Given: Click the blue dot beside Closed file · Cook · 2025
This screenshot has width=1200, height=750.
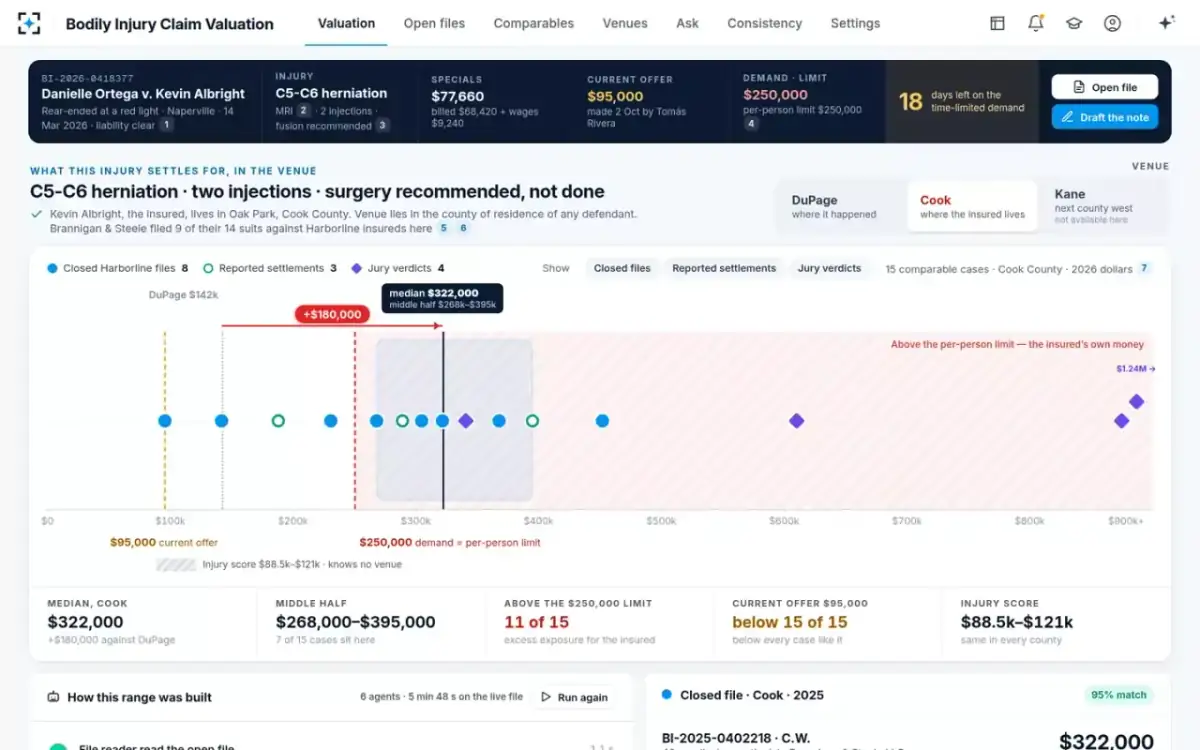Looking at the screenshot, I should click(667, 695).
